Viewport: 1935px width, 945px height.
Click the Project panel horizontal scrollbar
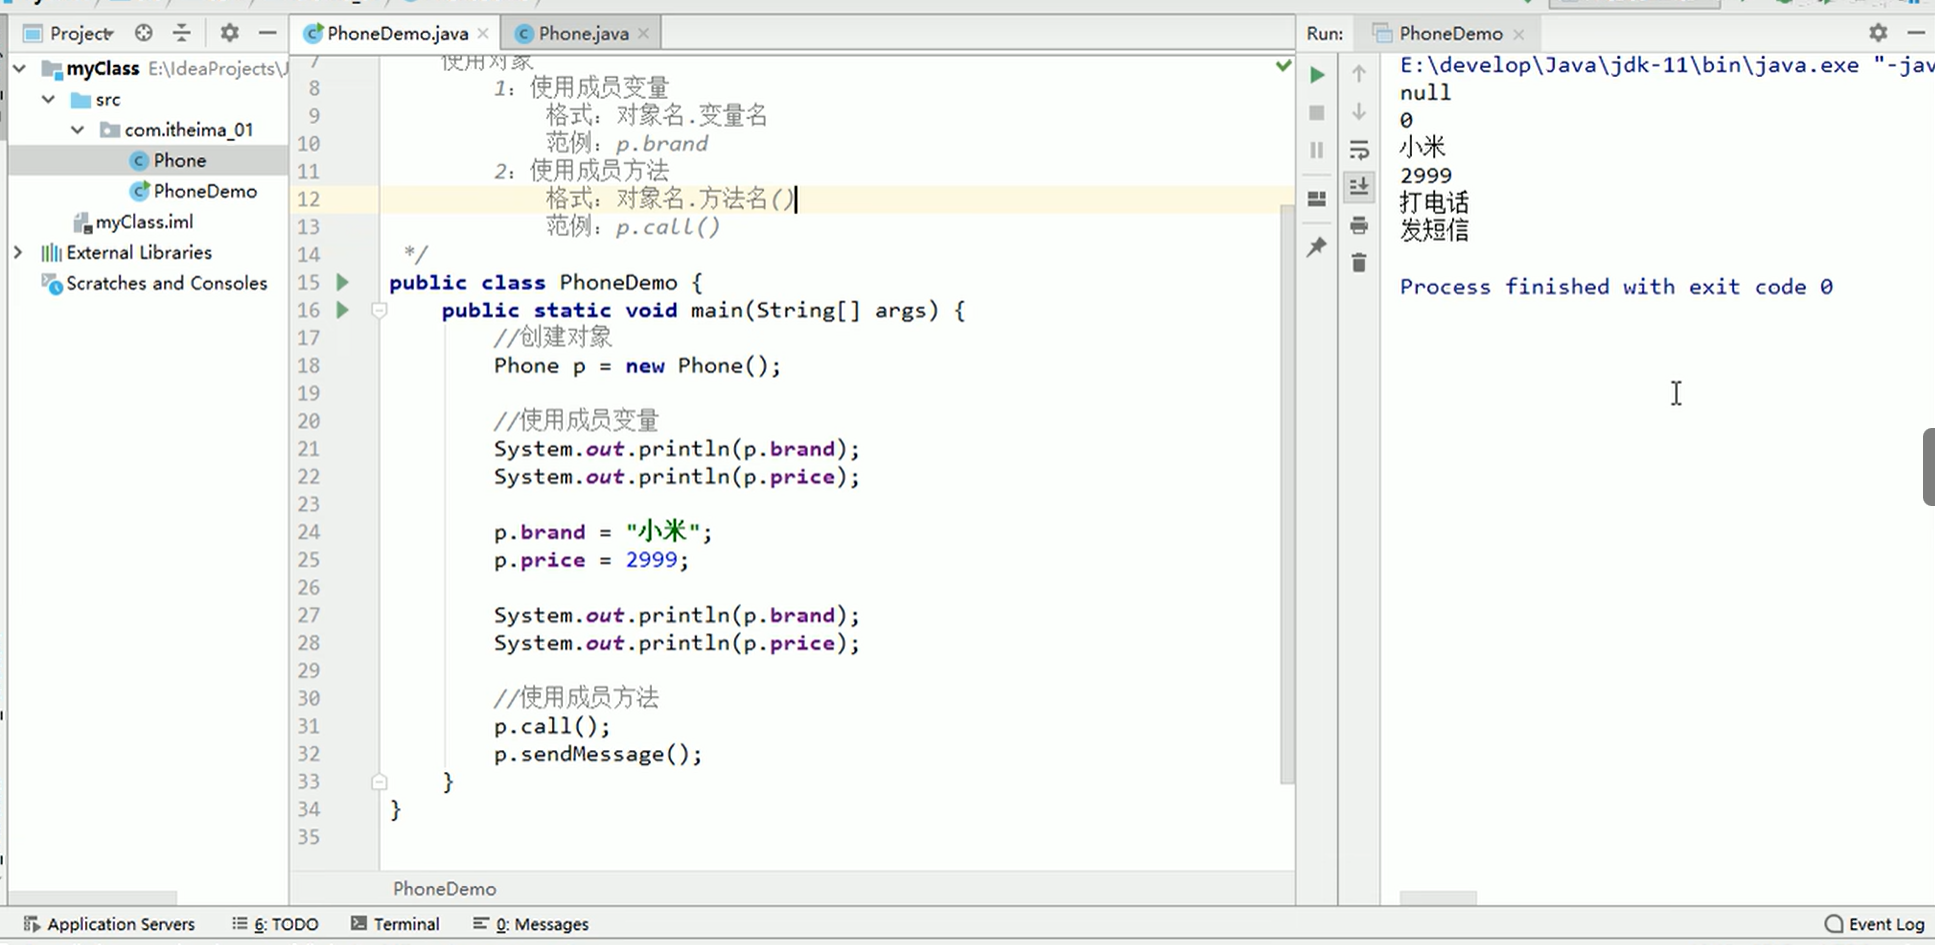click(94, 898)
